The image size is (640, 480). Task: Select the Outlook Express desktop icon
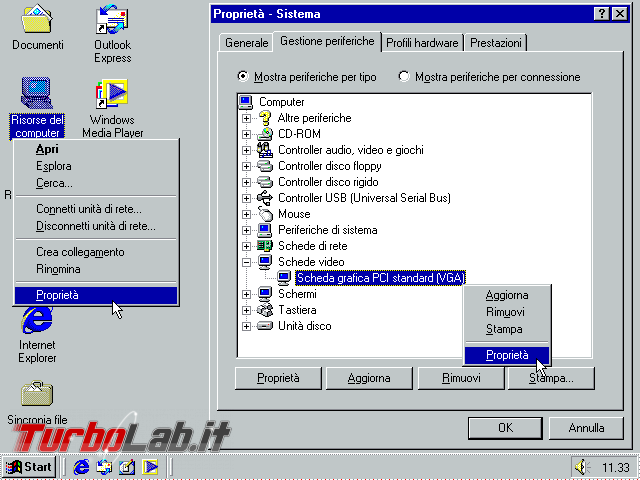112,19
